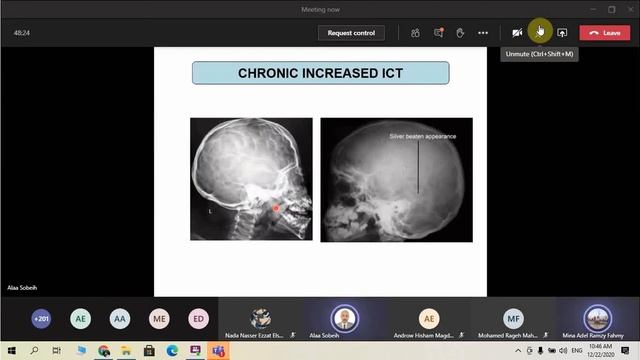The height and width of the screenshot is (360, 640).
Task: Open Task View on the taskbar
Action: [57, 351]
